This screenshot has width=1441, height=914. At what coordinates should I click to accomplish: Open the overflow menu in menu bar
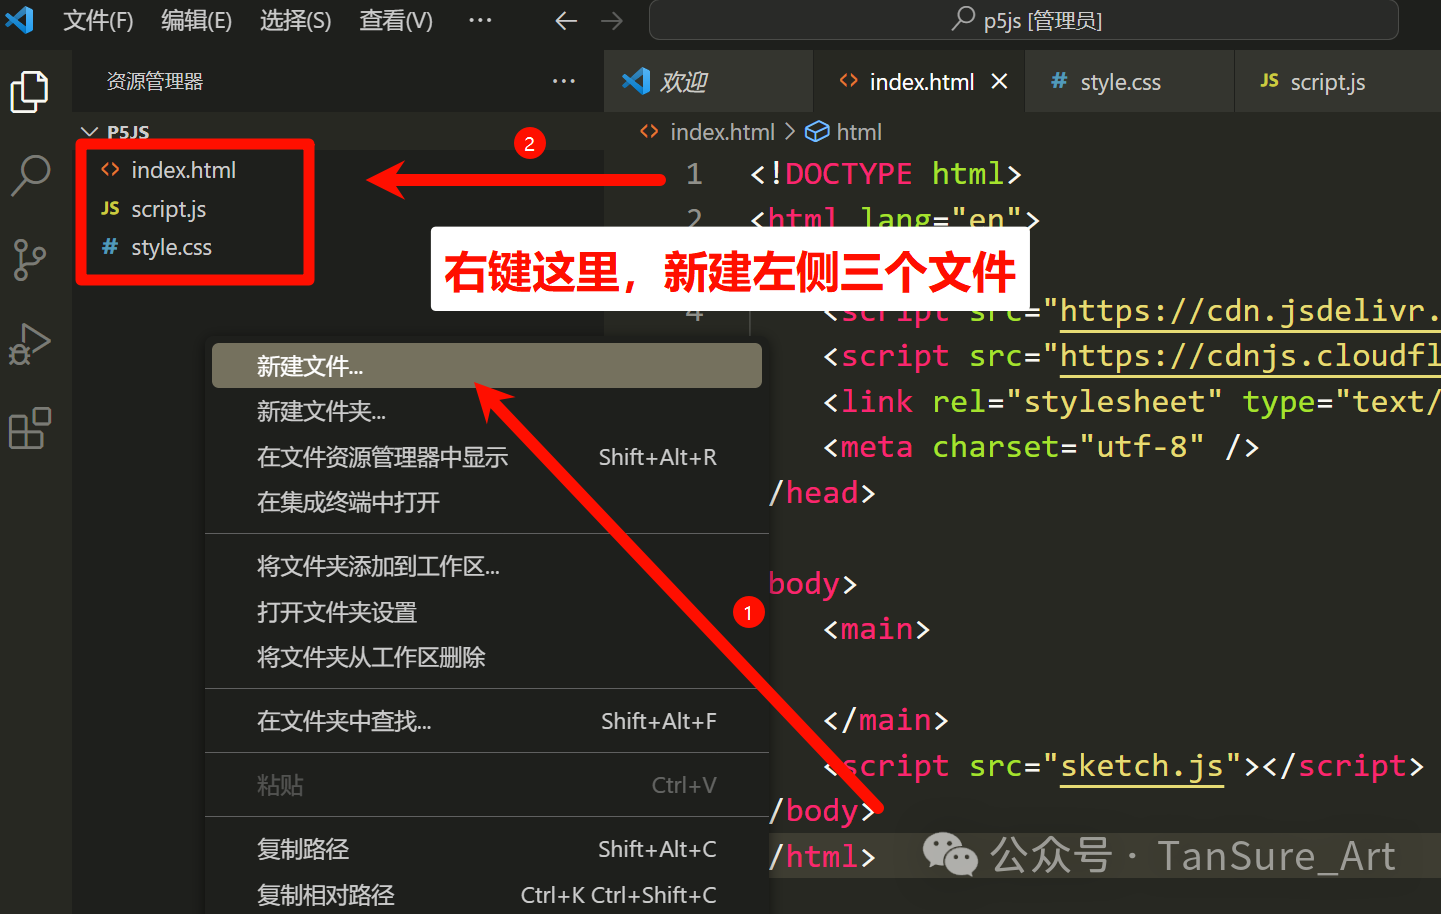(x=480, y=20)
